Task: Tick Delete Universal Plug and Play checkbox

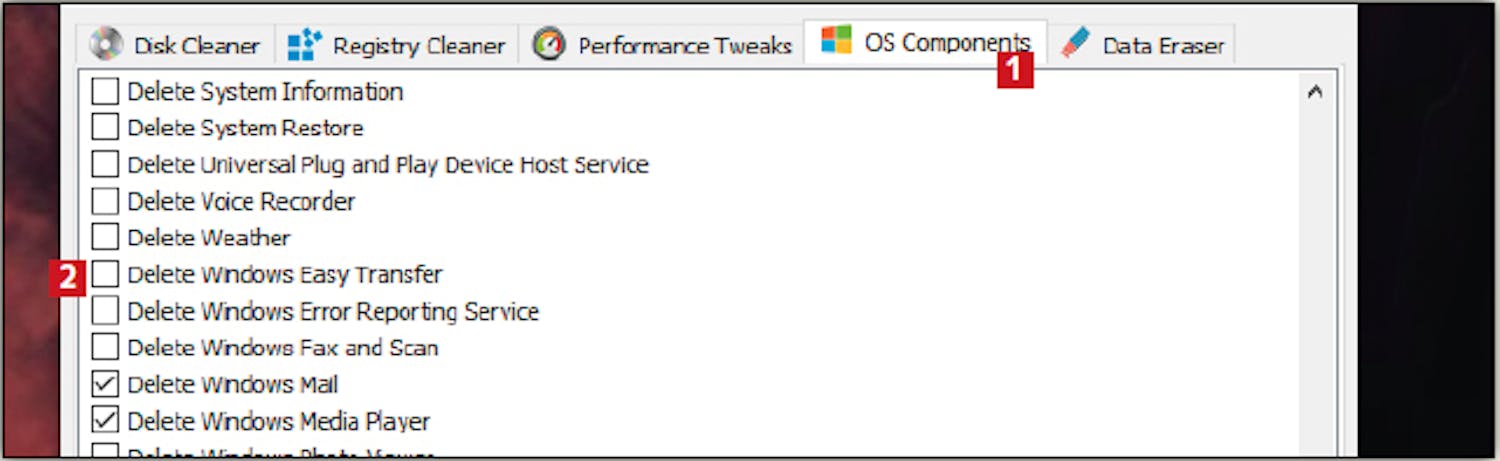Action: click(105, 164)
